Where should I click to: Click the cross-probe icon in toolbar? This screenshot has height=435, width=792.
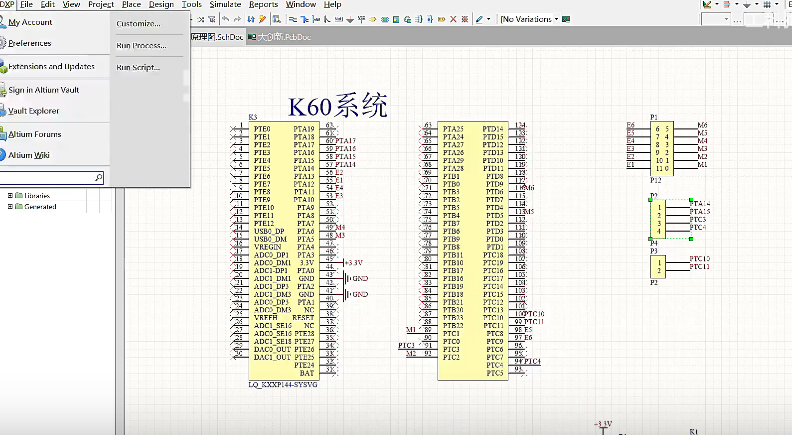262,19
